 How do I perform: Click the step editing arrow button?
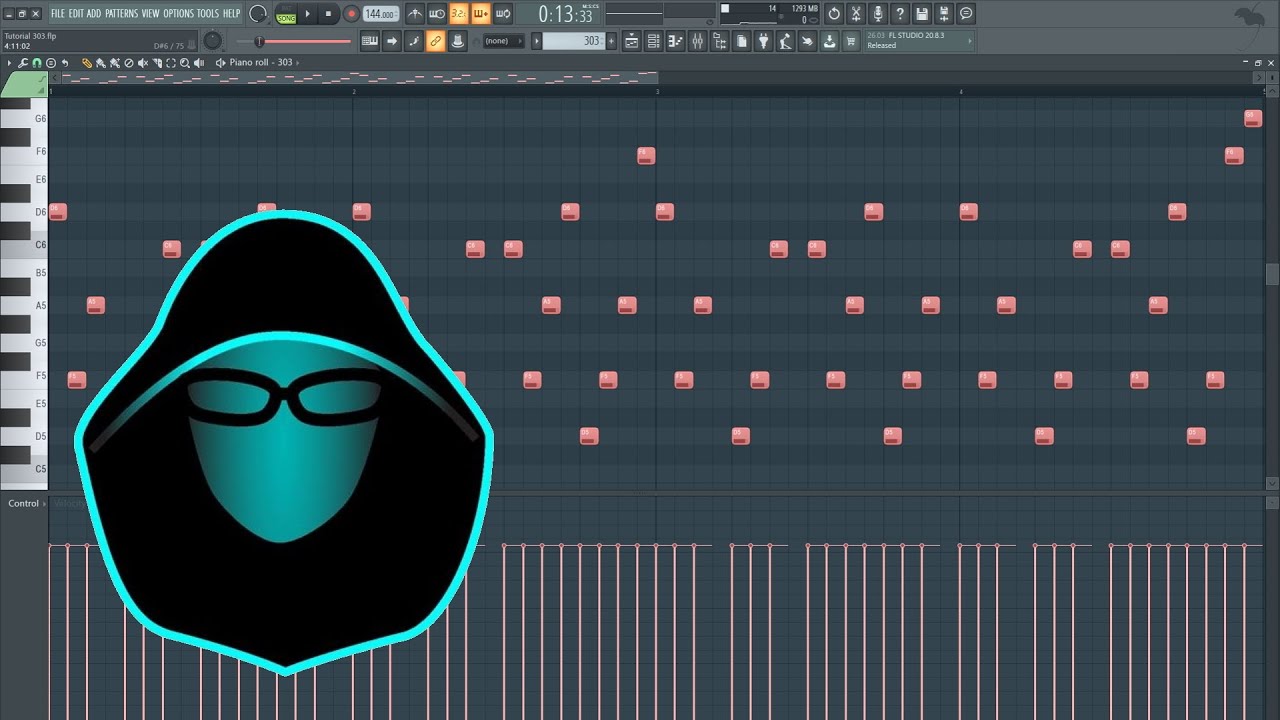pos(392,41)
